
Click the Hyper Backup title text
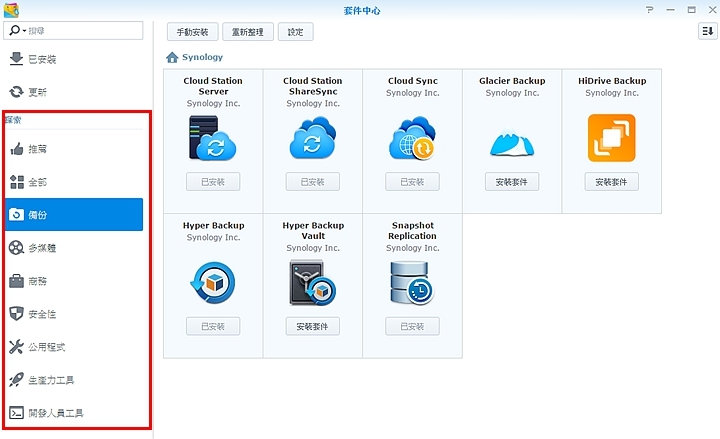coord(213,225)
